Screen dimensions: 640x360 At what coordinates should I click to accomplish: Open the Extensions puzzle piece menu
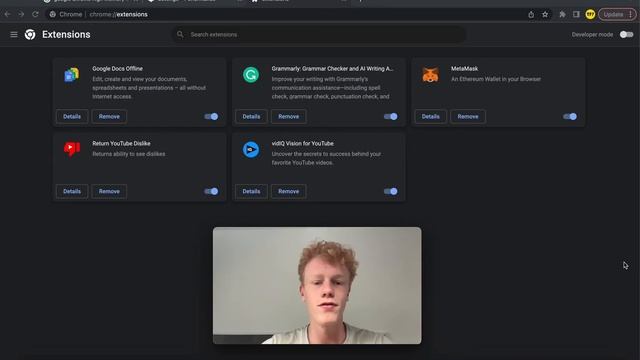562,15
